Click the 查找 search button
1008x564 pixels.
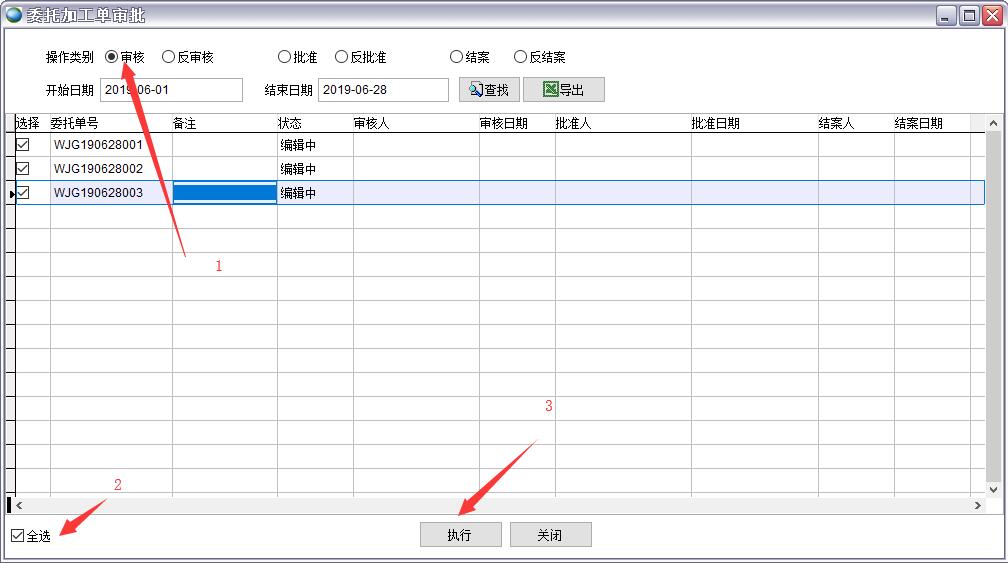tap(489, 90)
